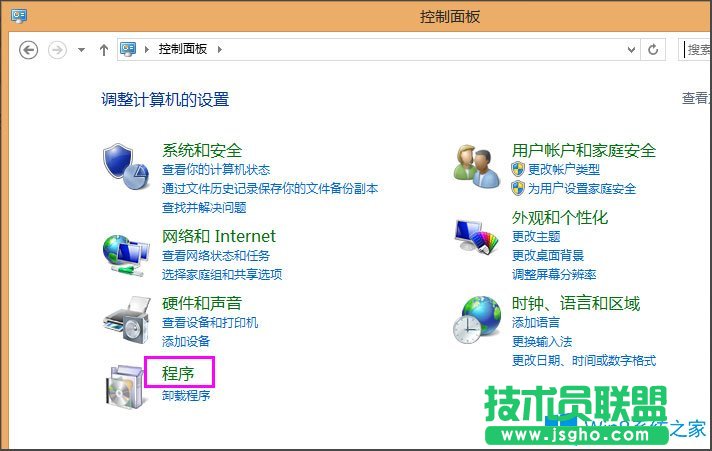Open the recent locations dropdown arrow
712x451 pixels.
[x=81, y=50]
